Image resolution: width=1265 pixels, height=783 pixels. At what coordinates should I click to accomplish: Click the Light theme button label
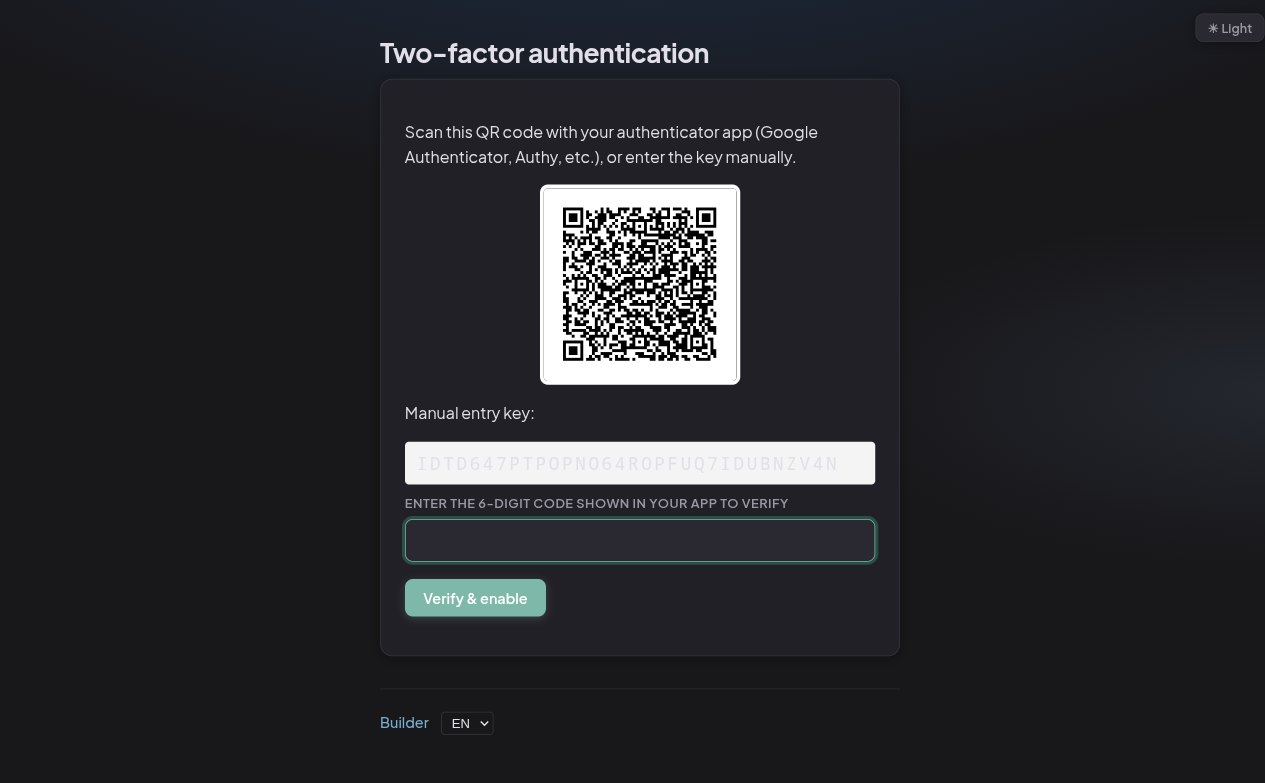1236,28
